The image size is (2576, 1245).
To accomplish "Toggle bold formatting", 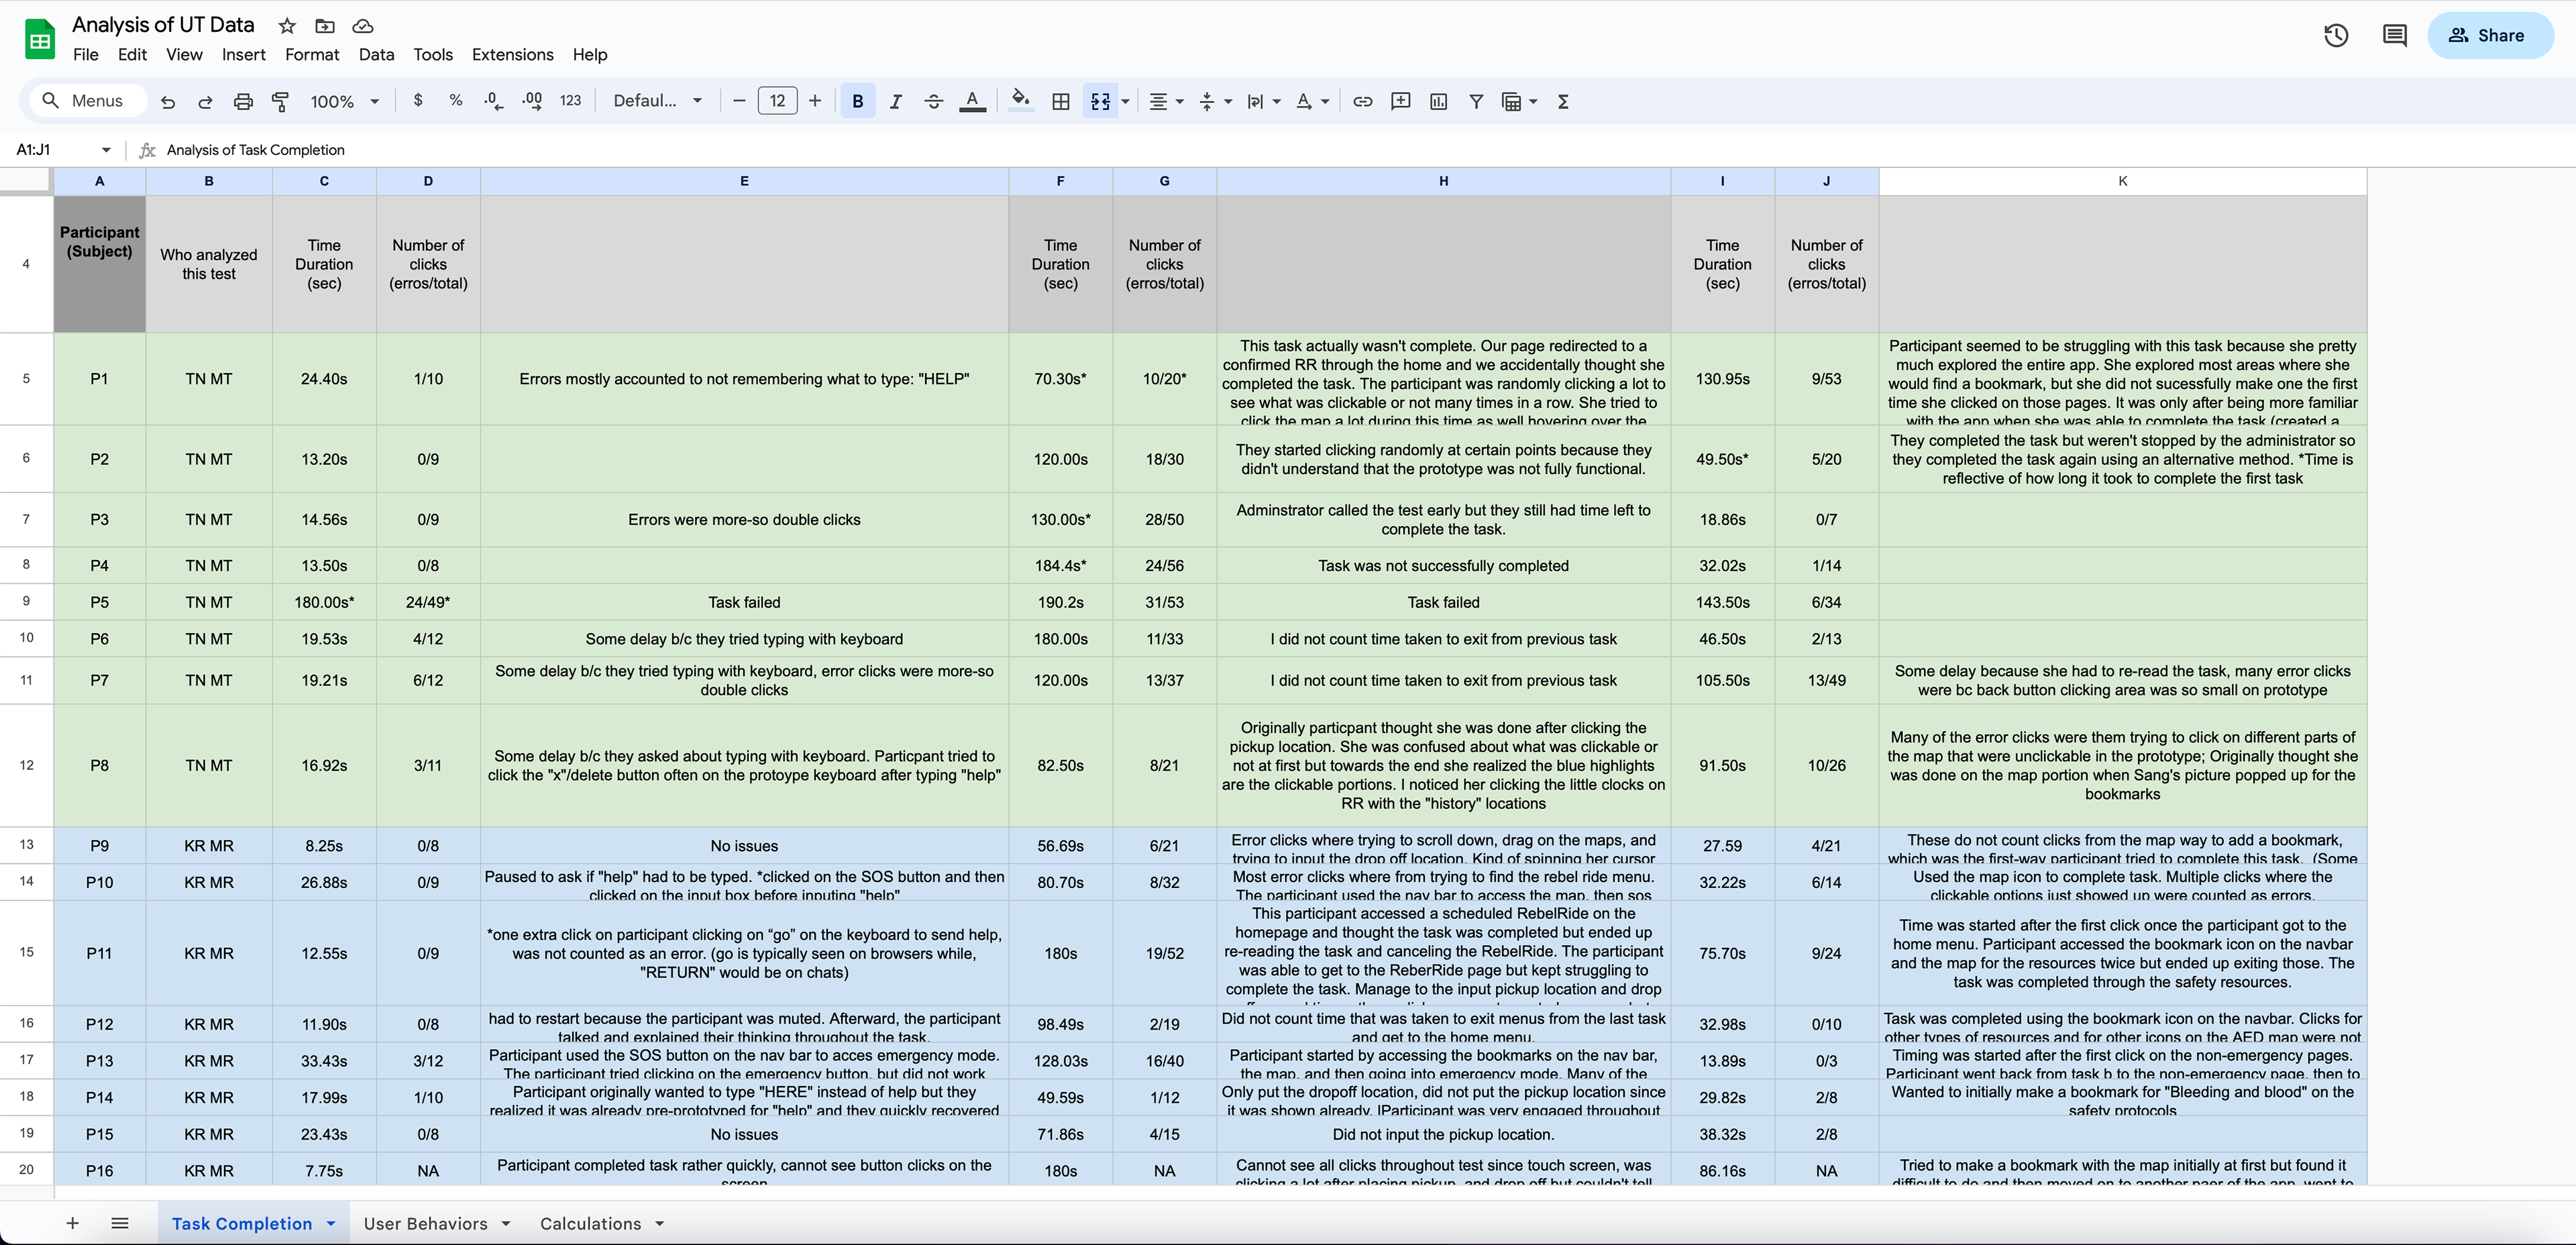I will (x=858, y=101).
